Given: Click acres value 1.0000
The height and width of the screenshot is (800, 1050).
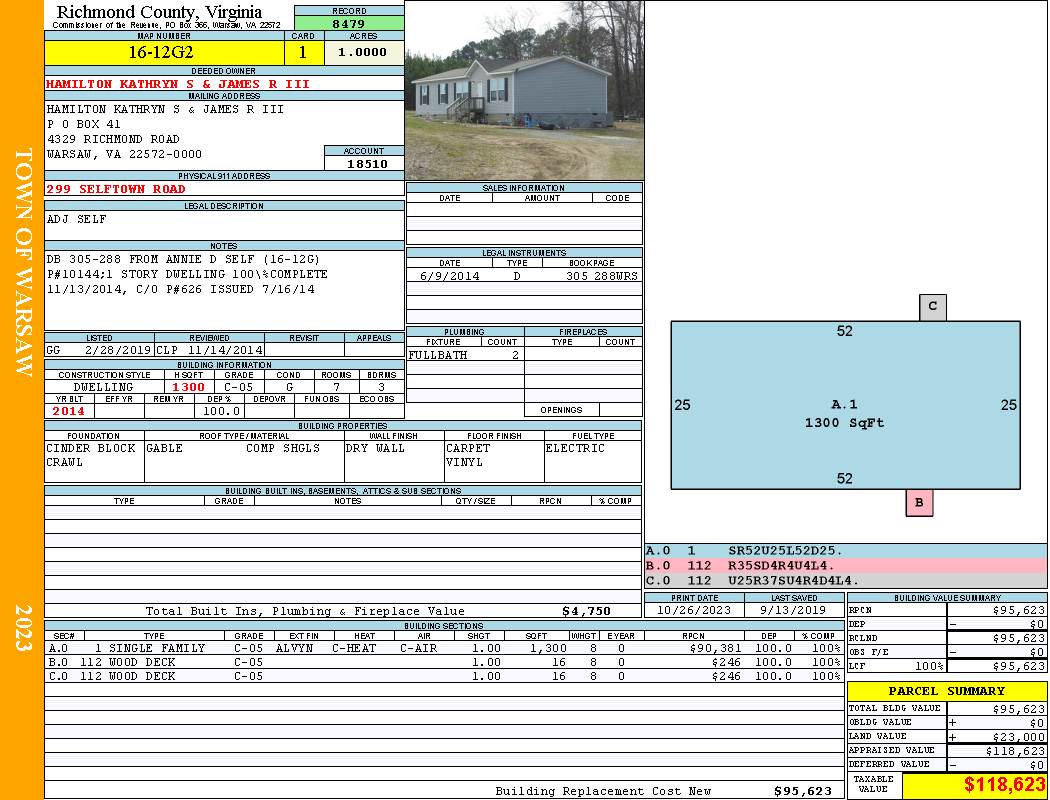Looking at the screenshot, I should (x=362, y=52).
